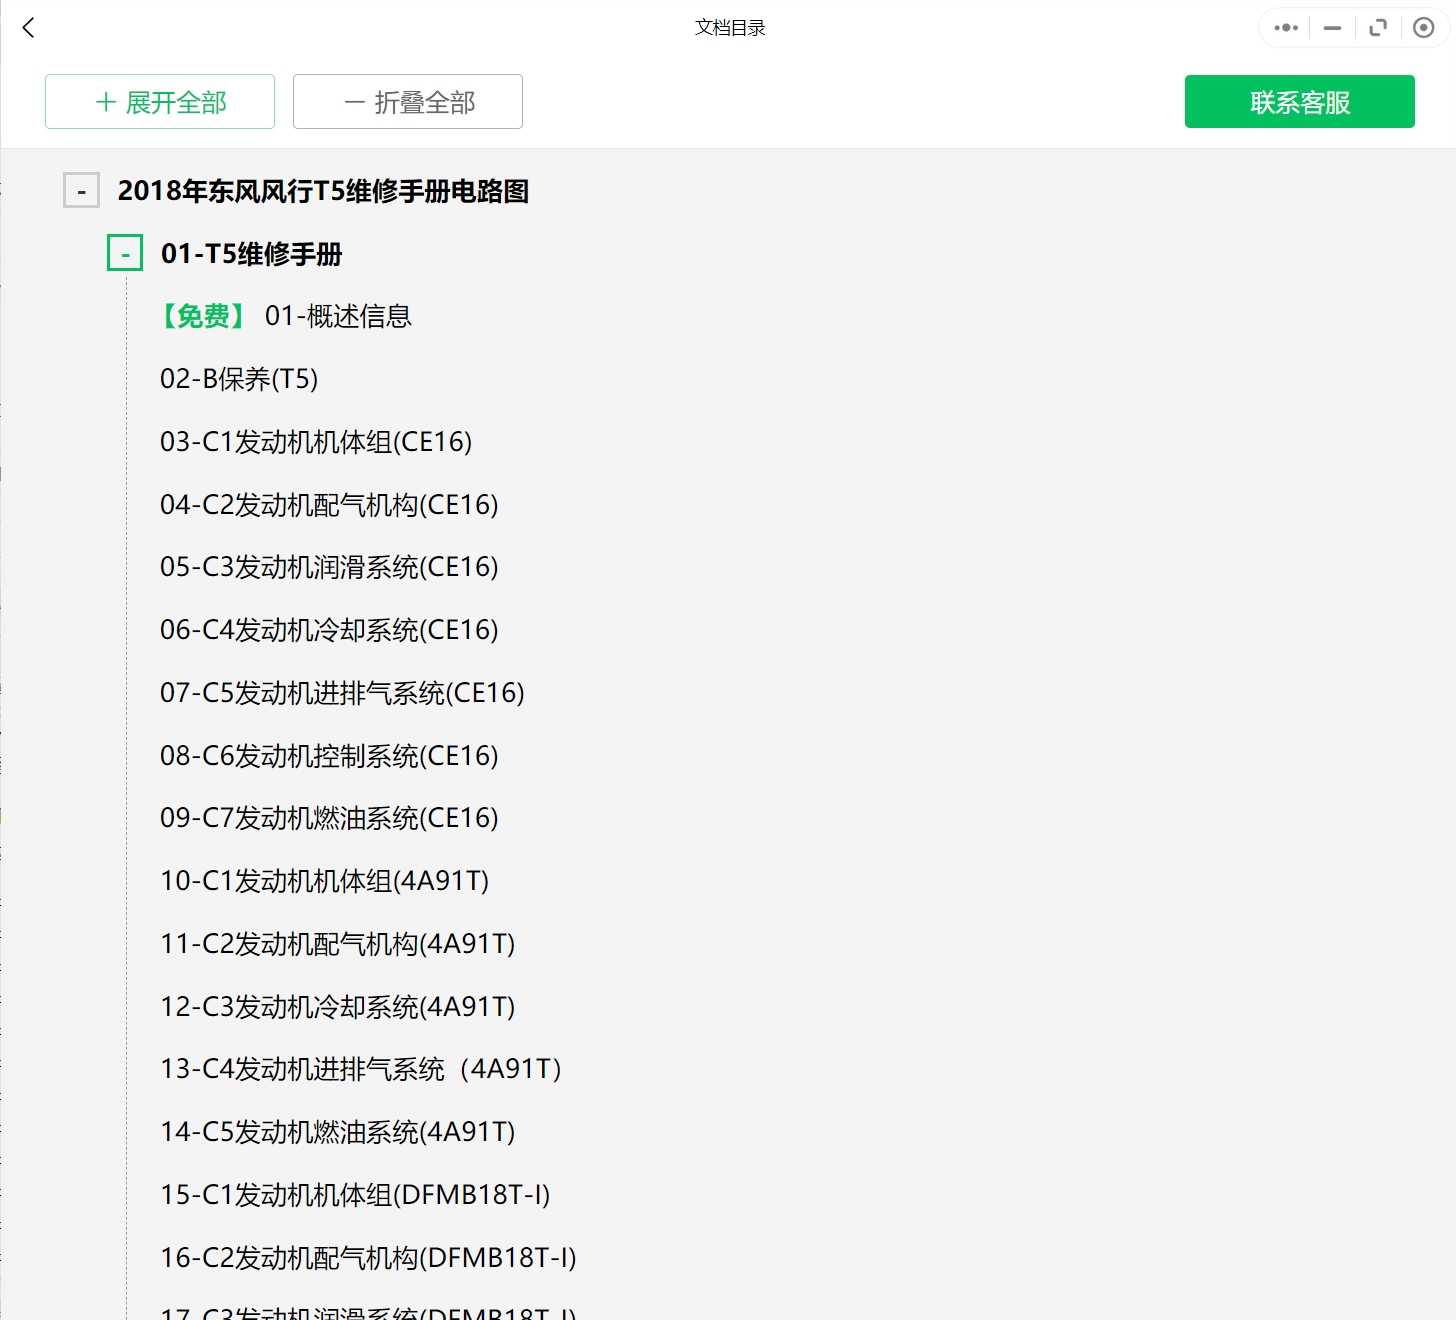
Task: Click 折叠全部 to collapse all chapters
Action: 407,101
